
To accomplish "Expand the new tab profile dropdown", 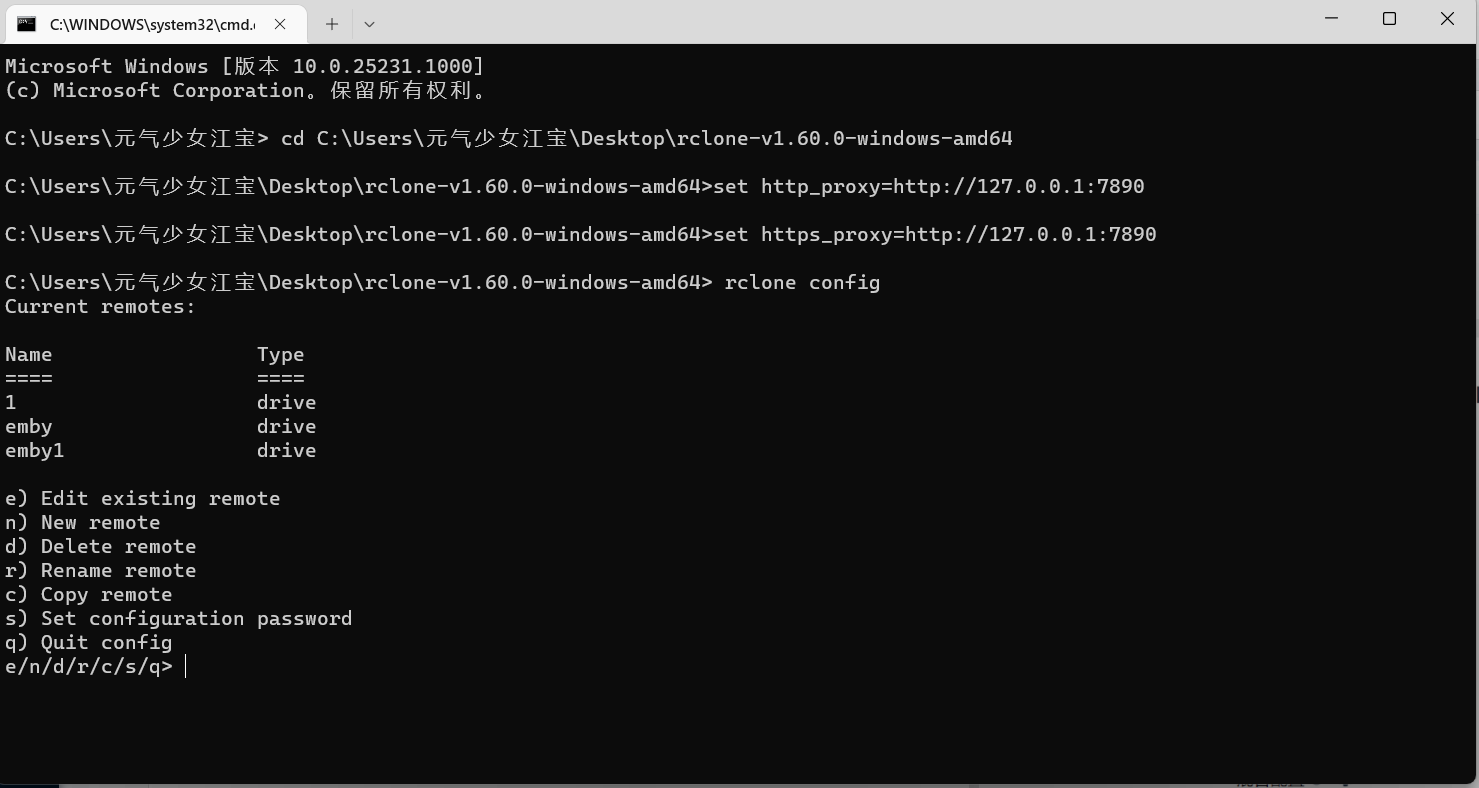I will click(x=369, y=24).
